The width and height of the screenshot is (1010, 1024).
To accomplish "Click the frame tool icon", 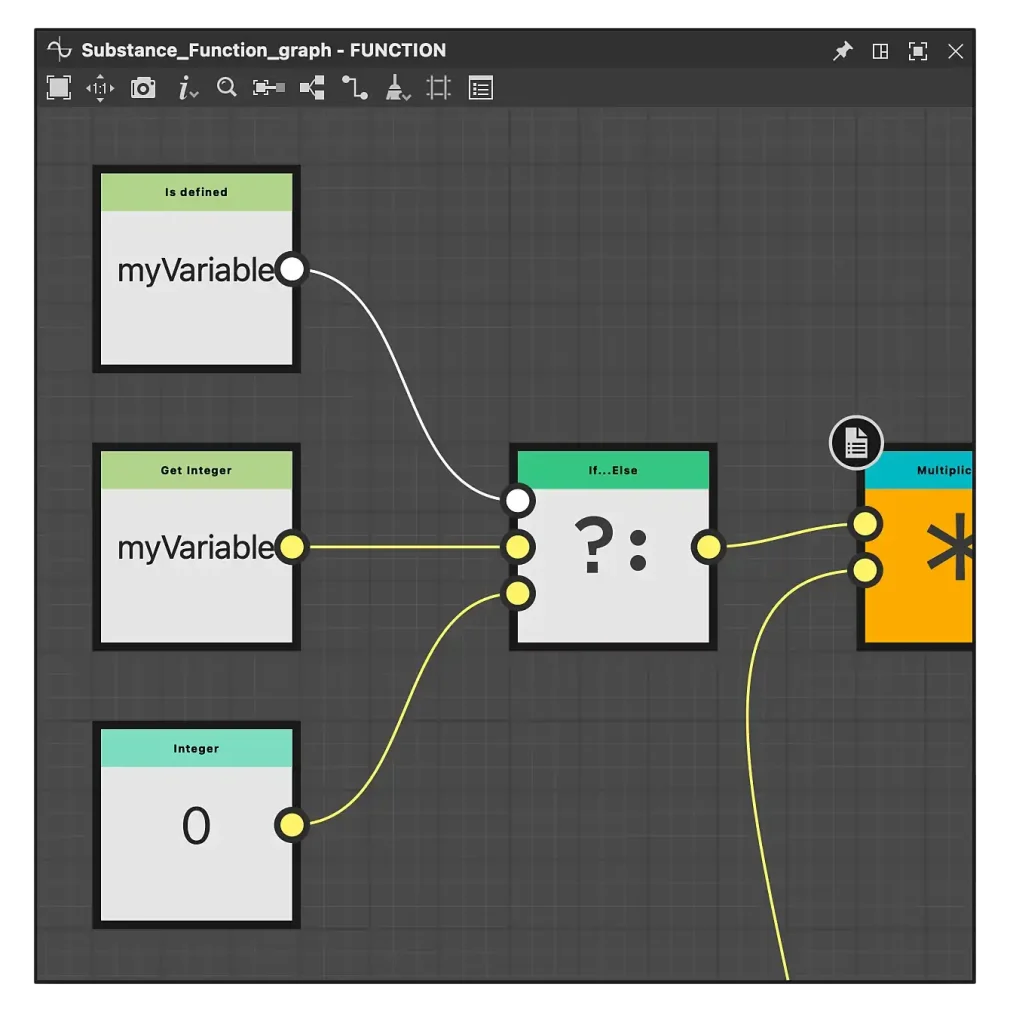I will [x=439, y=89].
